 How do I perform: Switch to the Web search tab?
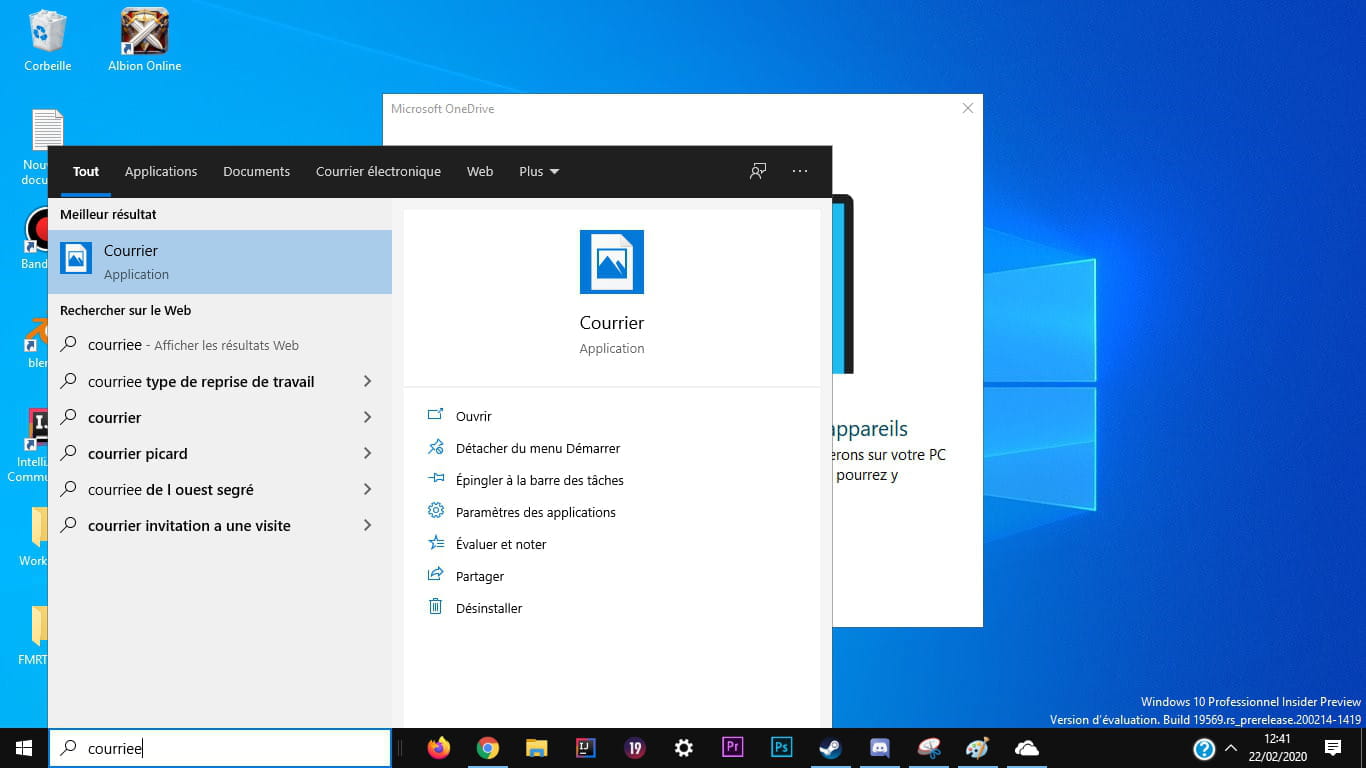tap(480, 171)
